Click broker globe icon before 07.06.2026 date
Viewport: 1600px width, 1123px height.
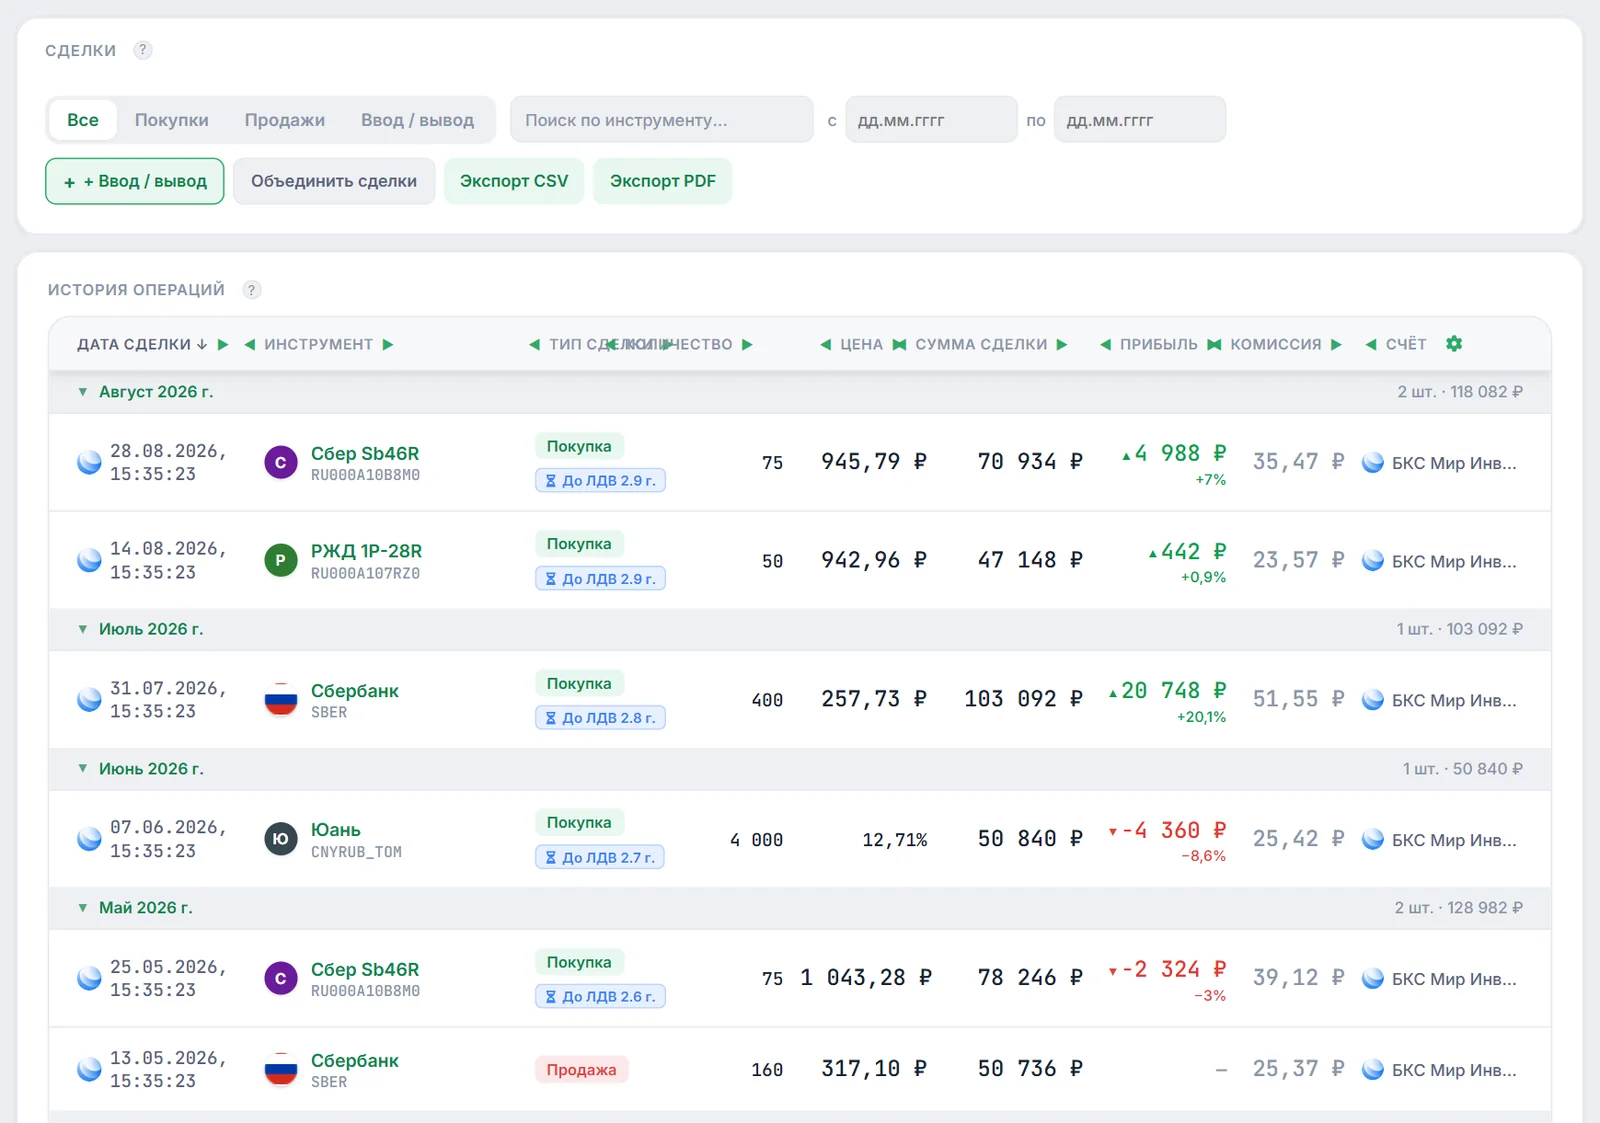click(x=89, y=839)
